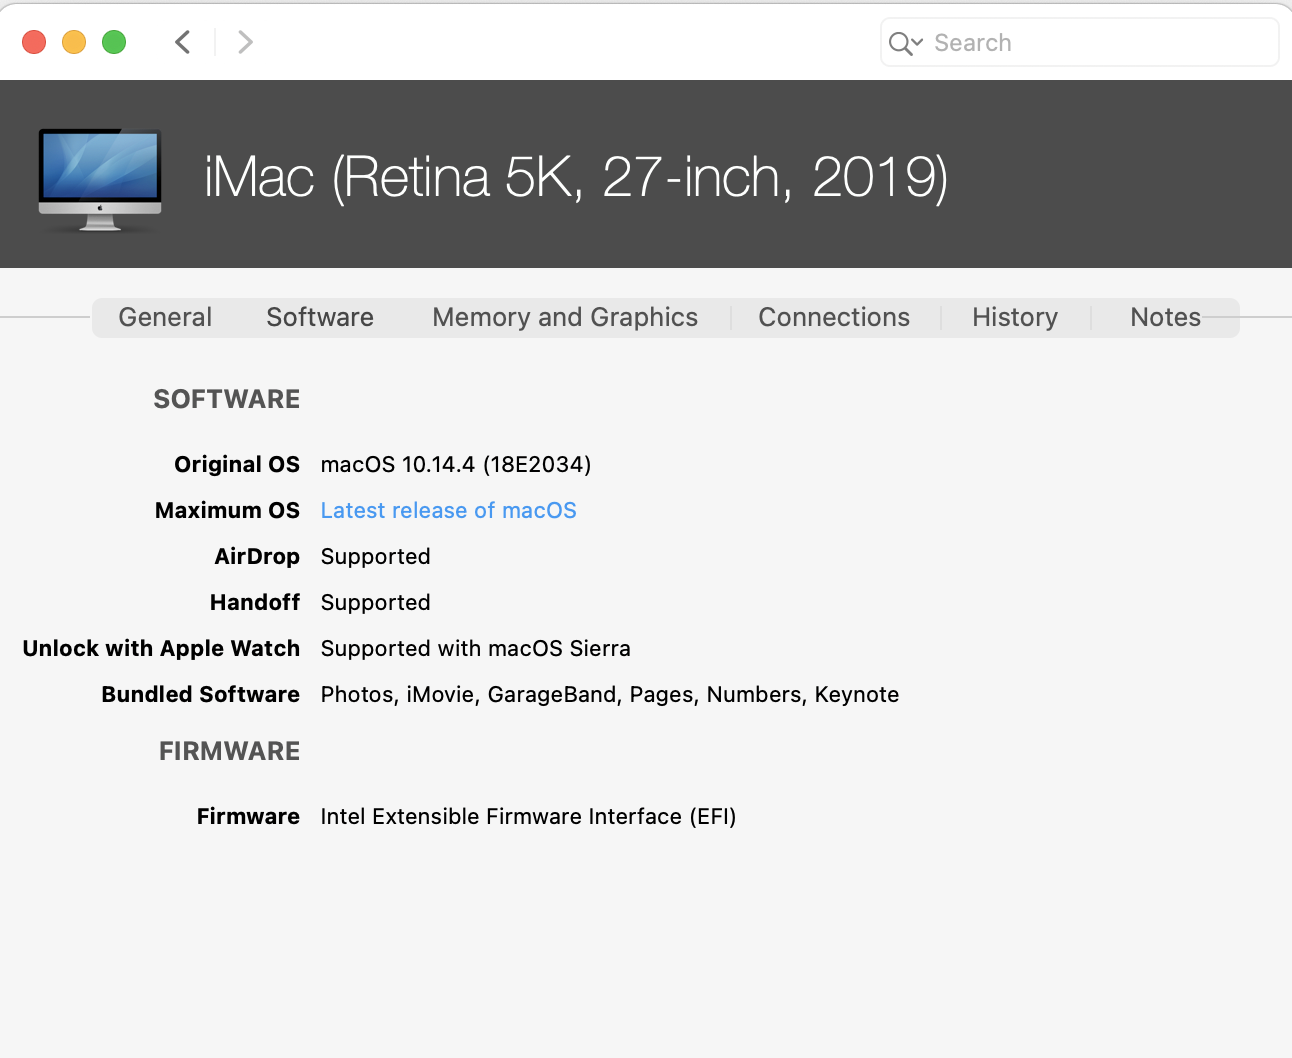Show the Connections tab
The height and width of the screenshot is (1058, 1292).
(834, 317)
